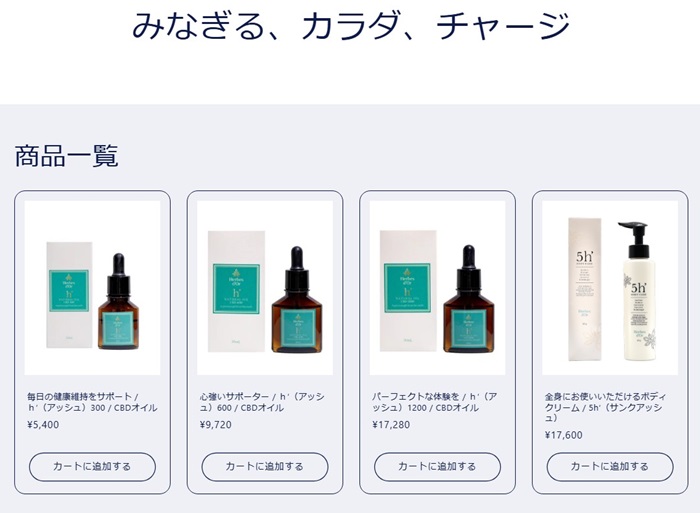Click the みなぎる、カラダ、チャージ headline
Image resolution: width=700 pixels, height=513 pixels.
[x=351, y=26]
